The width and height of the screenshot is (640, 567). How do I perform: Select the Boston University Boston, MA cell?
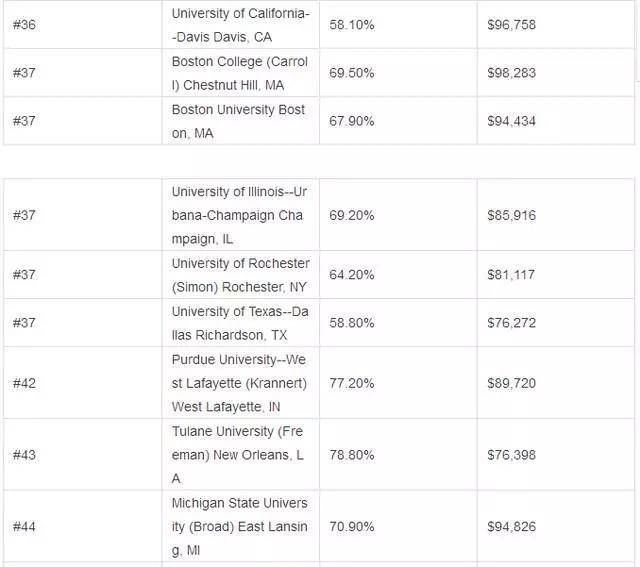click(240, 121)
